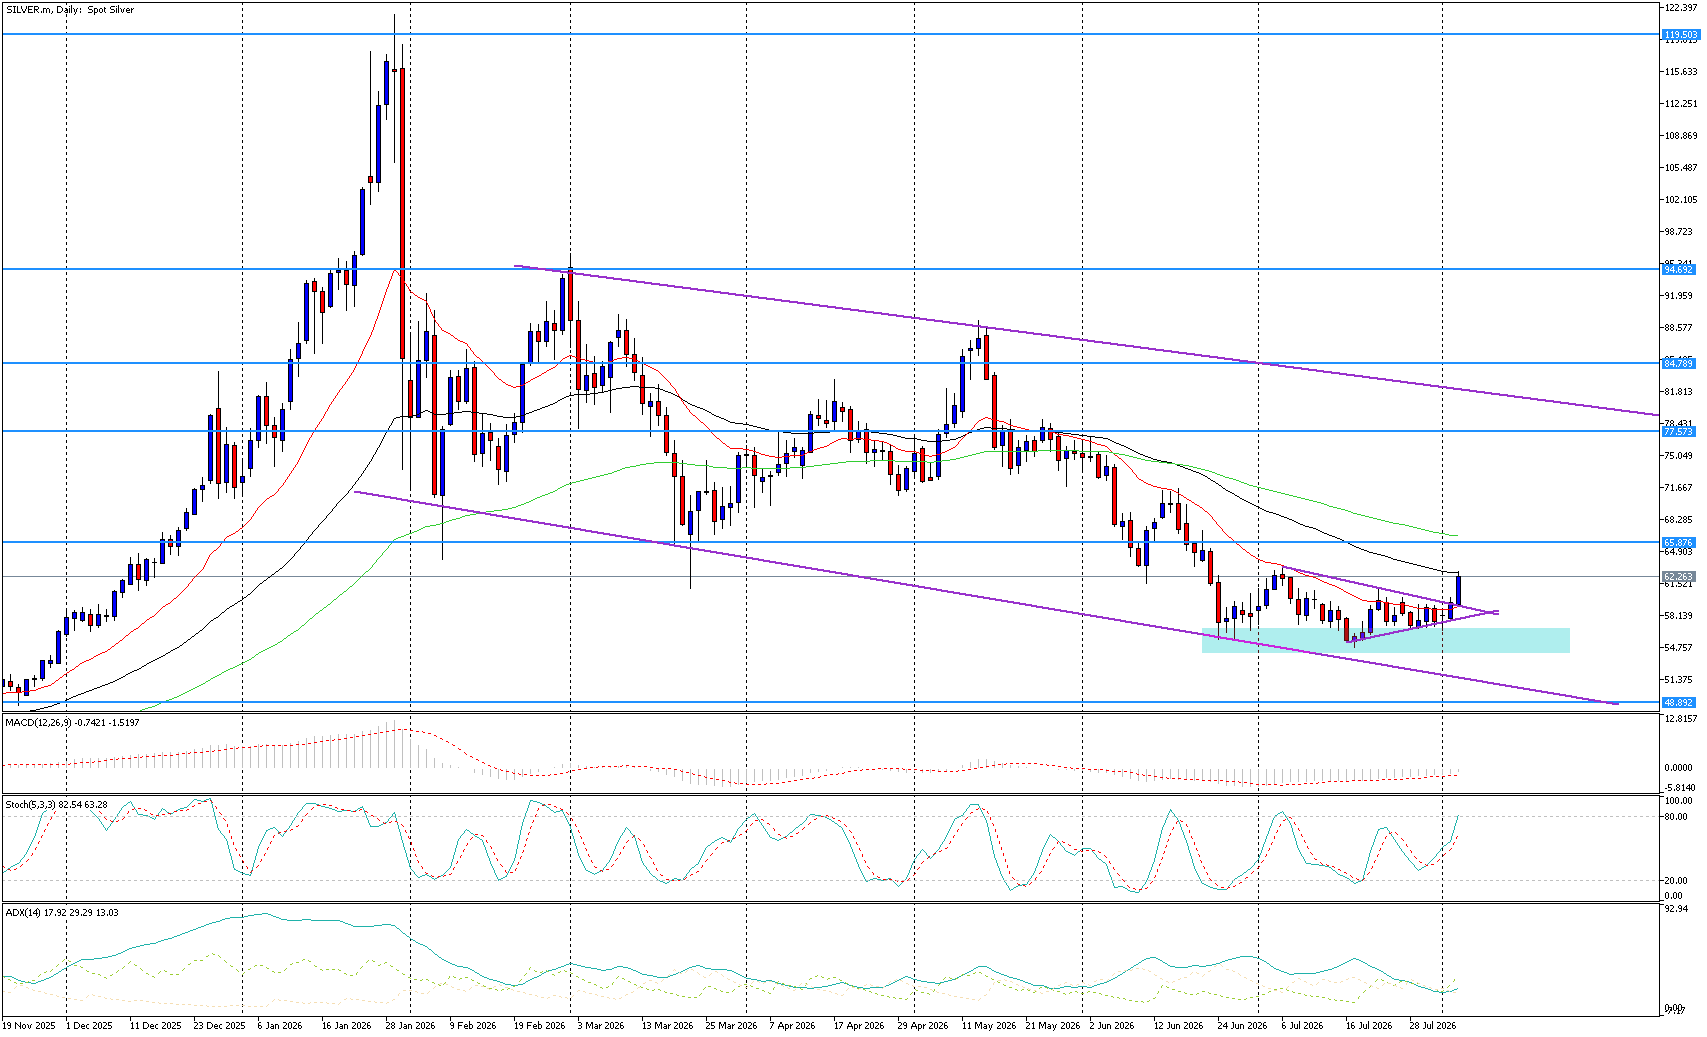Click the '25 Mar 2026' date label
The height and width of the screenshot is (1037, 1707).
[731, 1025]
